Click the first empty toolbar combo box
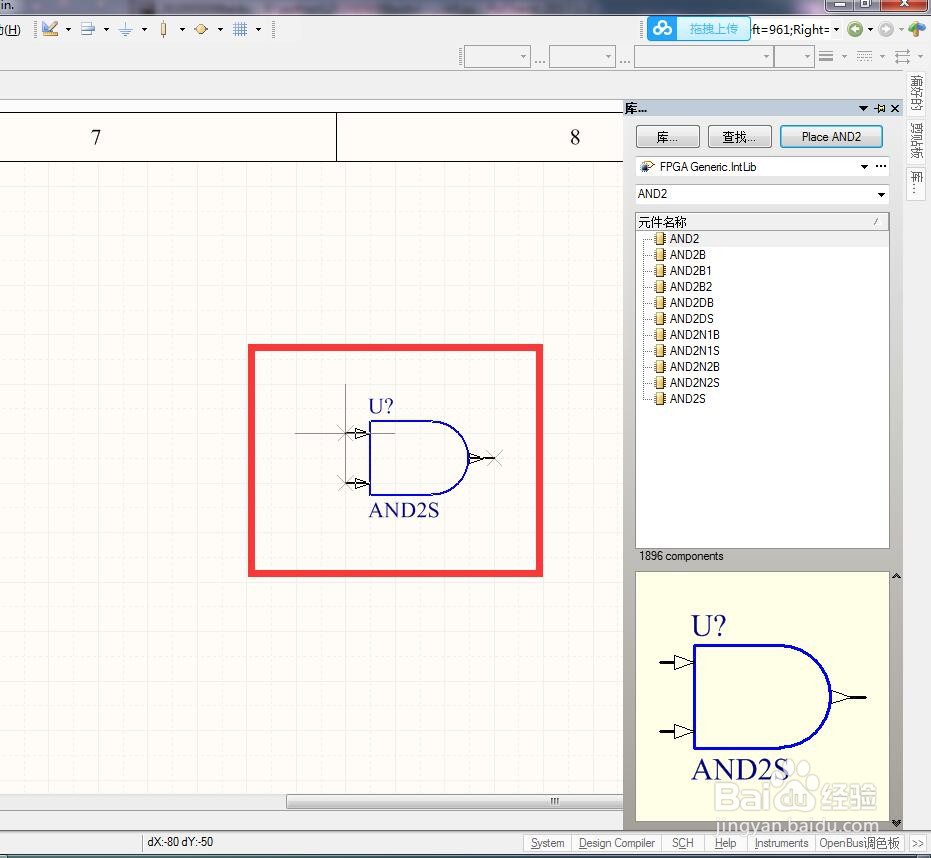Viewport: 931px width, 858px height. (496, 56)
